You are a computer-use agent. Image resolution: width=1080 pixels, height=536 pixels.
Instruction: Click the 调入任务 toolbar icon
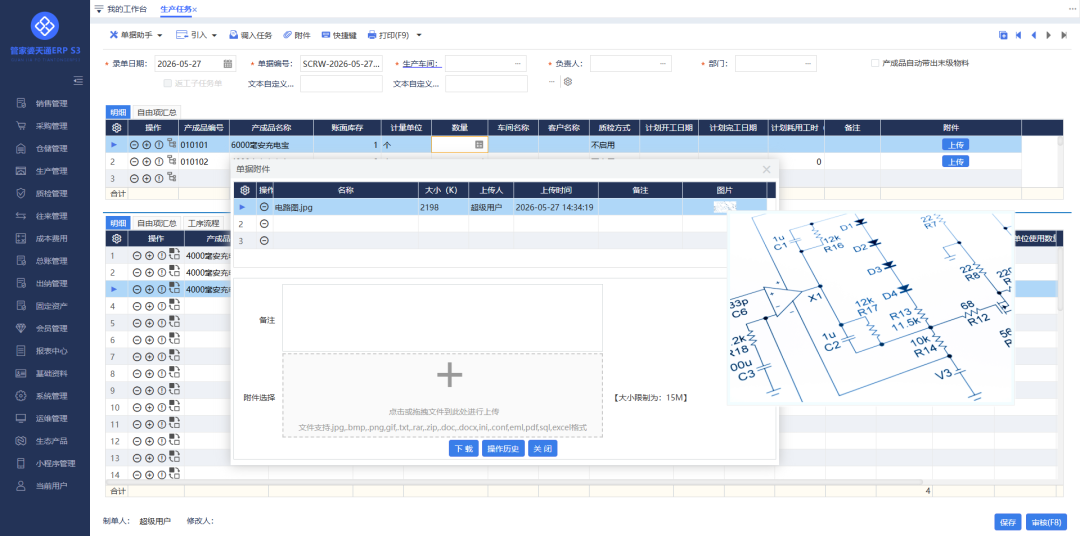(250, 35)
